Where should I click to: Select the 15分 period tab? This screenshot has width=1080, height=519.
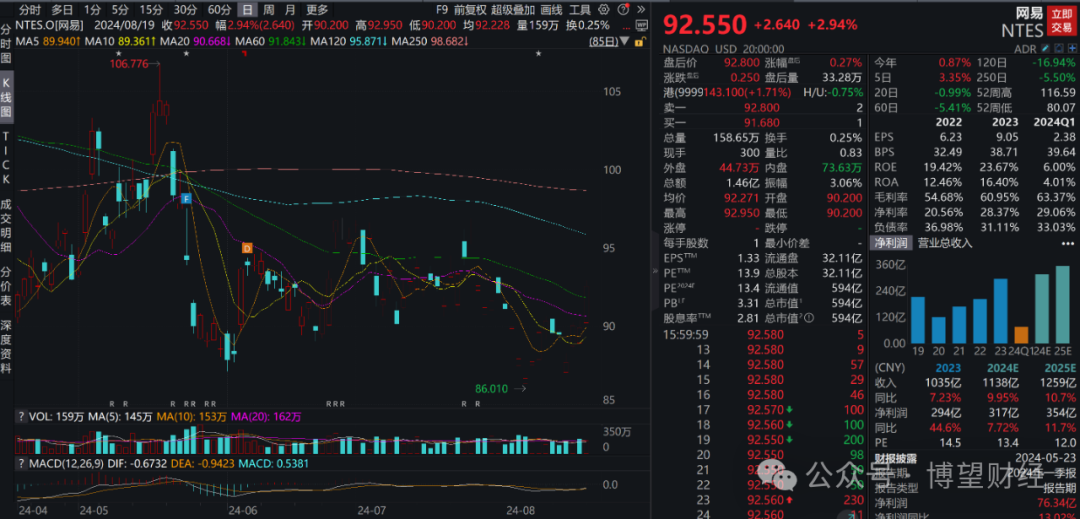(x=151, y=10)
